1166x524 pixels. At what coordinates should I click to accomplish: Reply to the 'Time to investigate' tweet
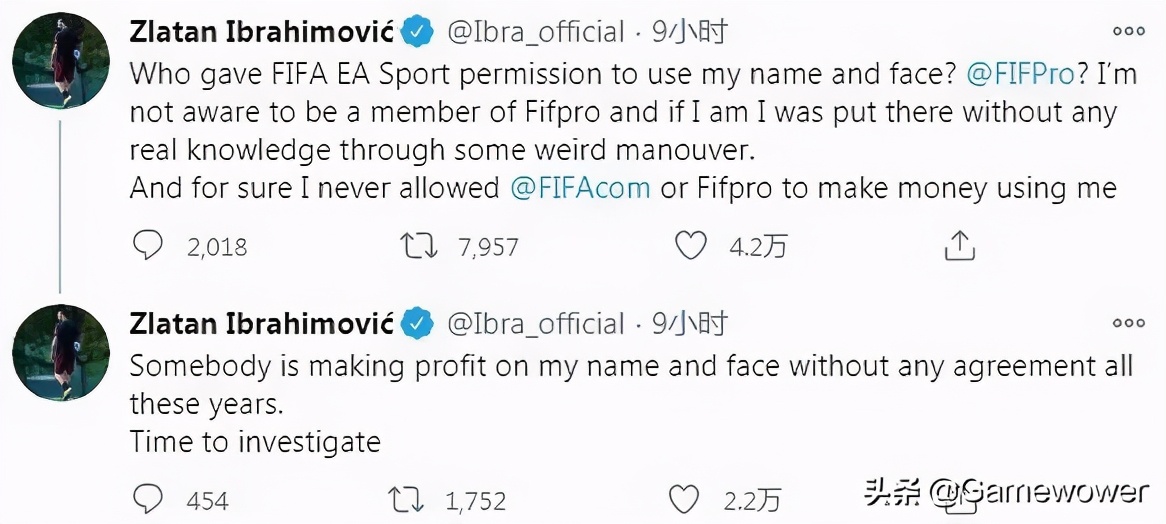click(x=147, y=499)
